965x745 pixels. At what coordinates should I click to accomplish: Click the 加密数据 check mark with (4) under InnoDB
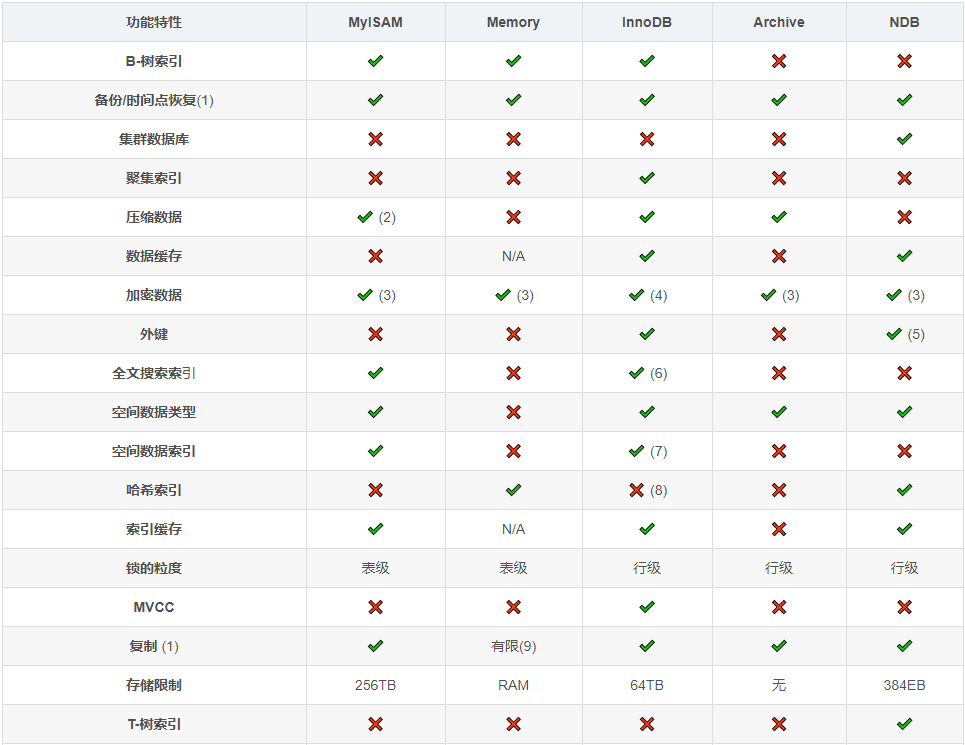pos(636,295)
